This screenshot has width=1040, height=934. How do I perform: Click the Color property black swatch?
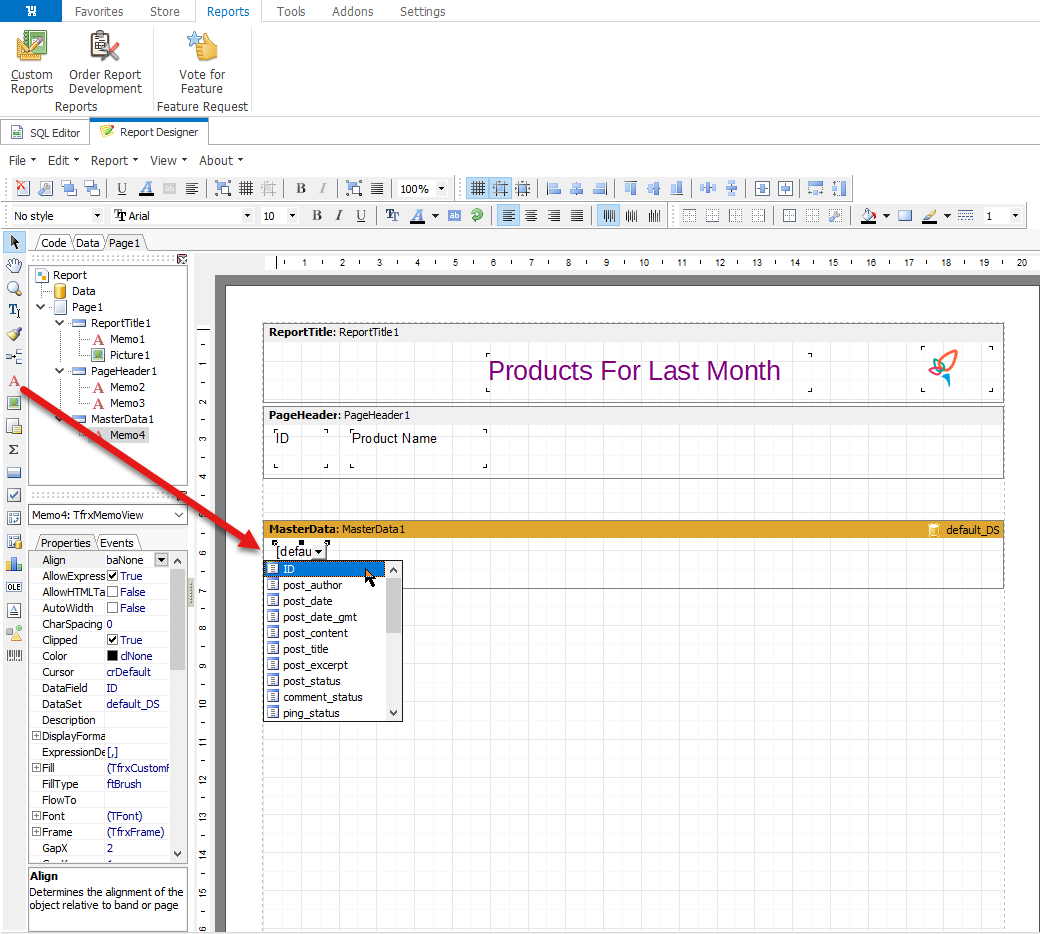[113, 656]
